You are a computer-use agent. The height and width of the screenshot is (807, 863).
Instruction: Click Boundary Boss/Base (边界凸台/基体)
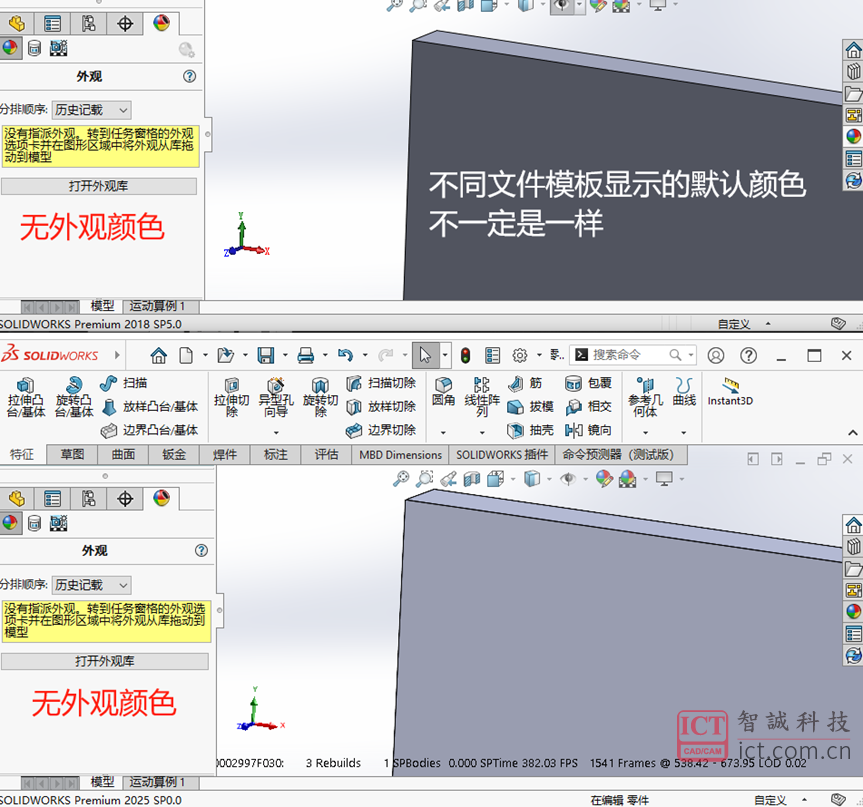(150, 430)
